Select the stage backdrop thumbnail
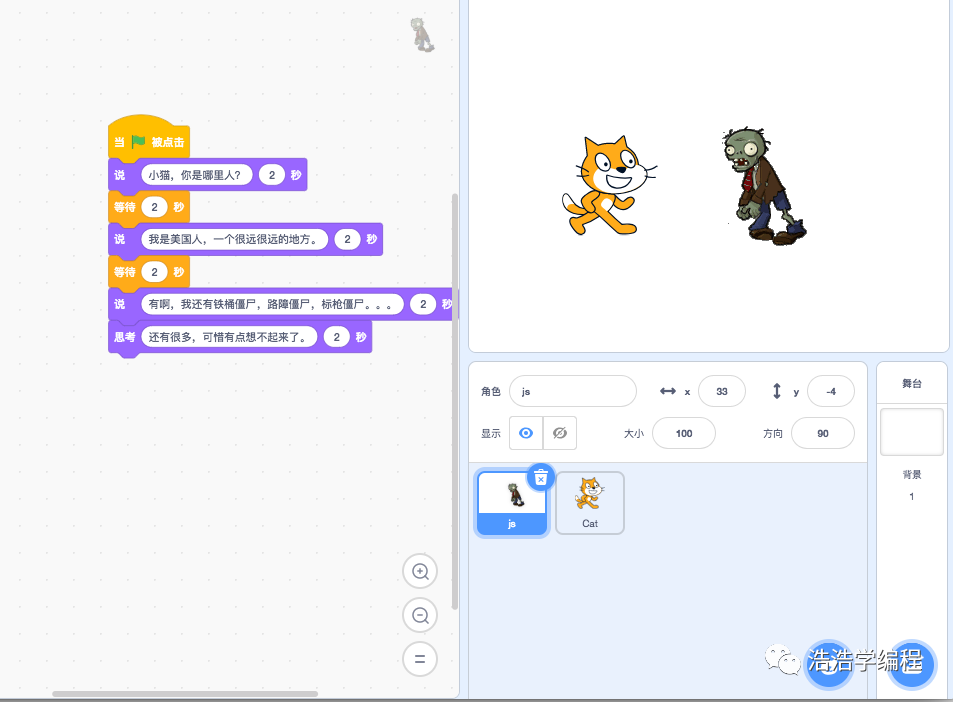 (912, 432)
